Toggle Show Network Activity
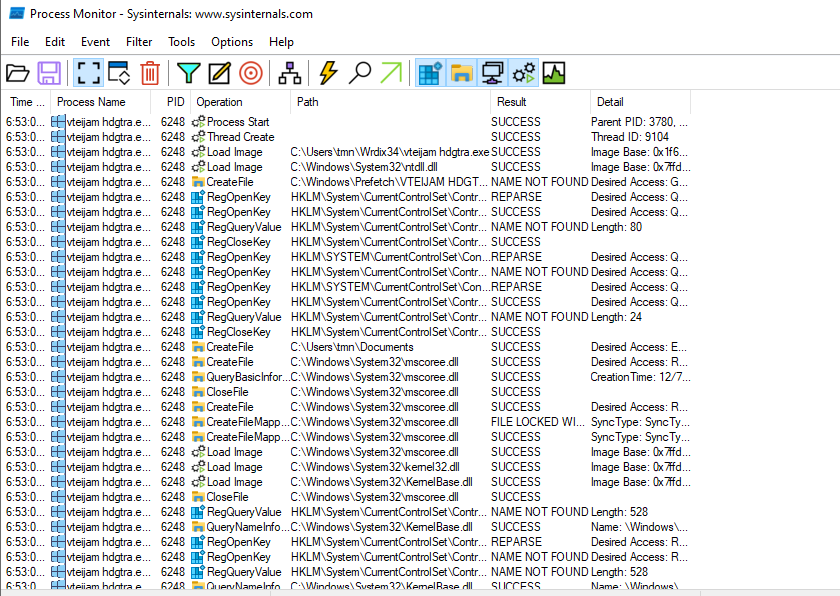This screenshot has height=596, width=840. pyautogui.click(x=492, y=73)
